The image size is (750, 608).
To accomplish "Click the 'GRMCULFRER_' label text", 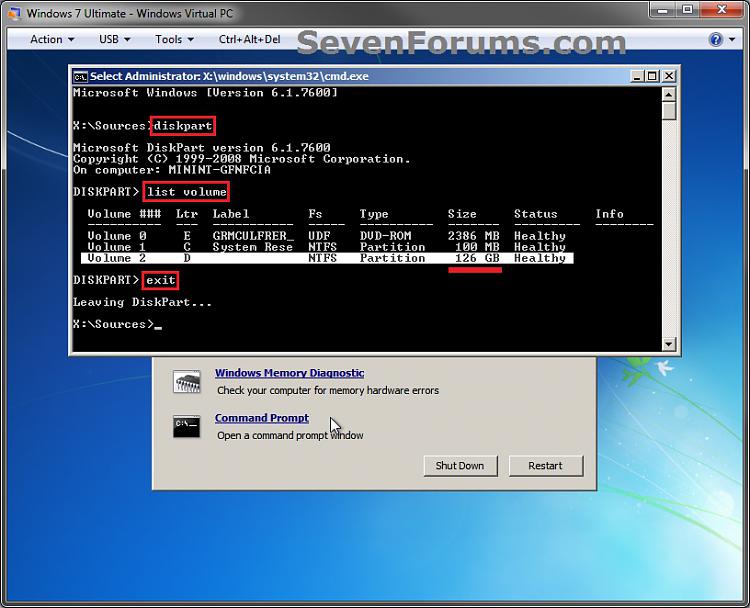I will [253, 236].
